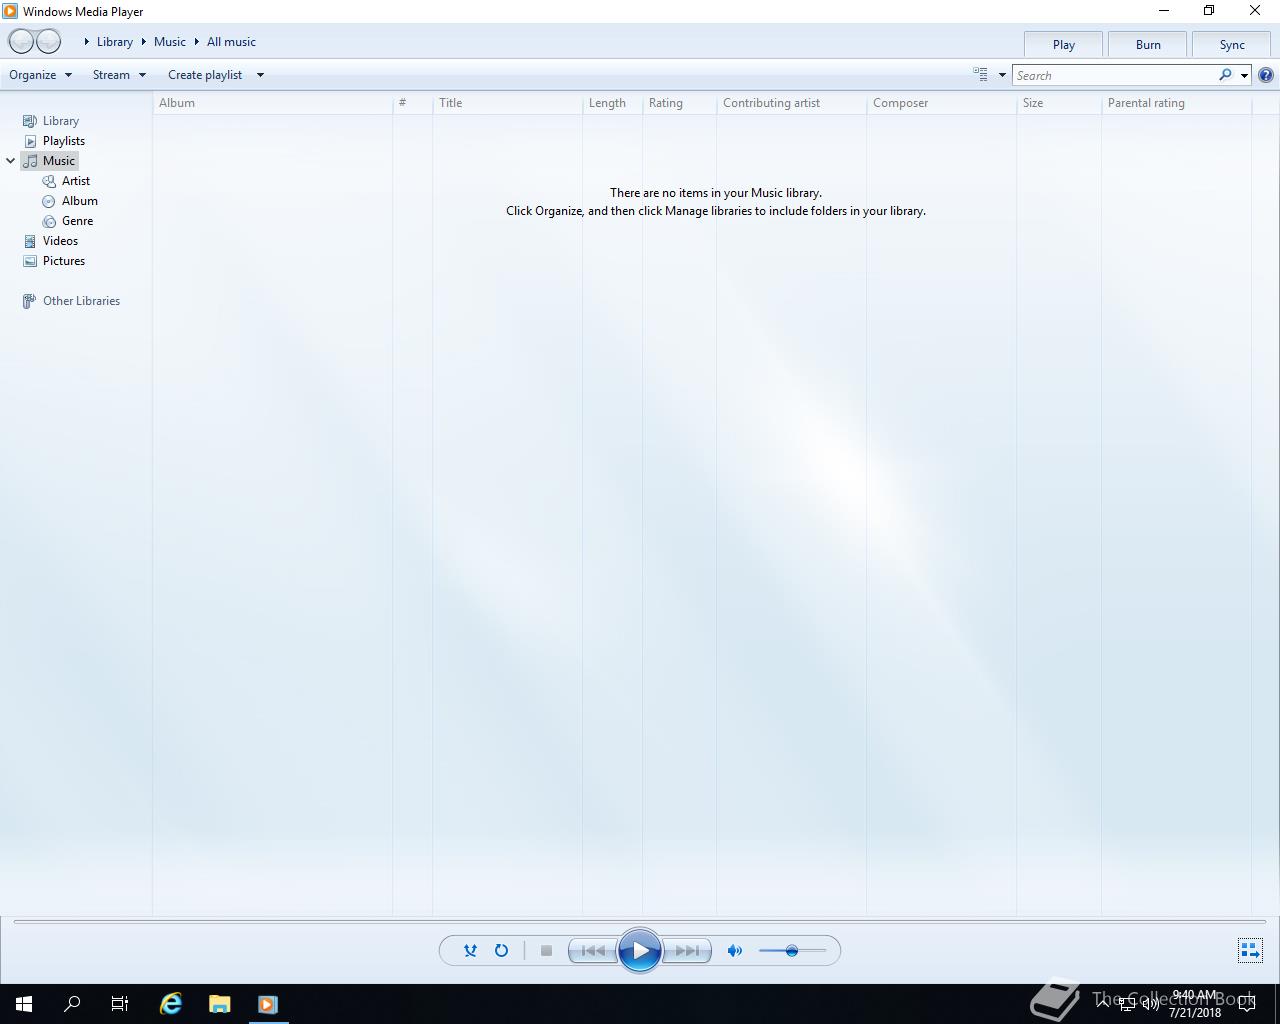
Task: Open the Organize menu
Action: click(40, 75)
